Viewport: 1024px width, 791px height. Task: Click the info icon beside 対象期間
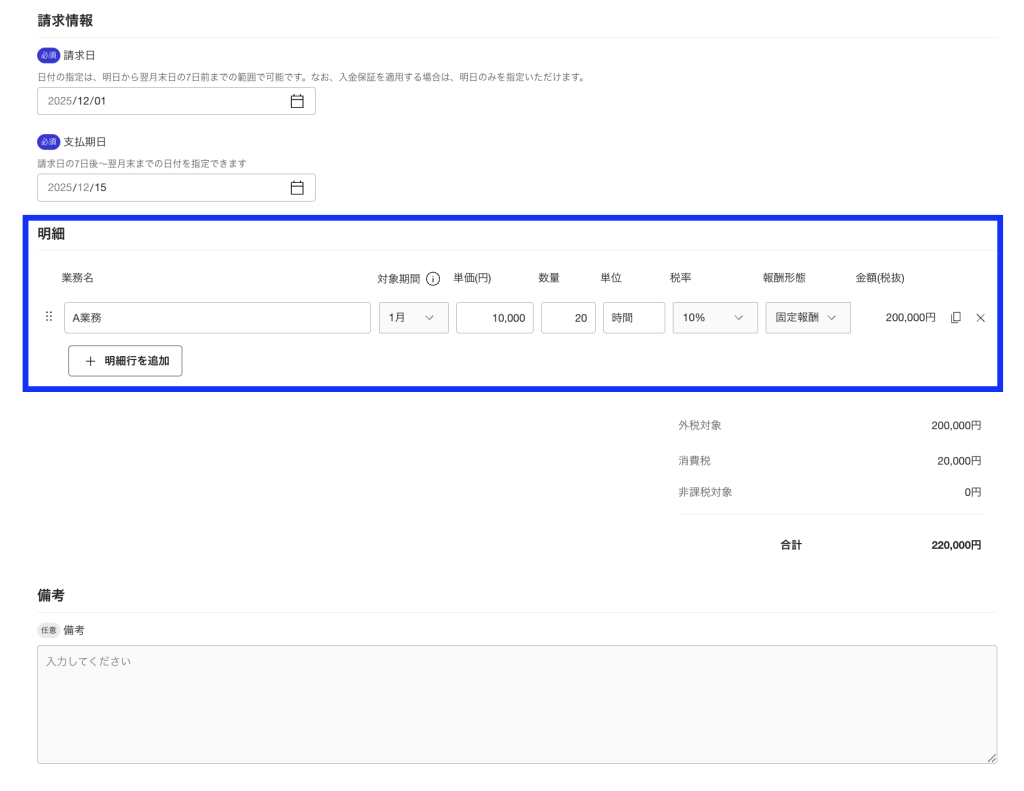click(433, 279)
